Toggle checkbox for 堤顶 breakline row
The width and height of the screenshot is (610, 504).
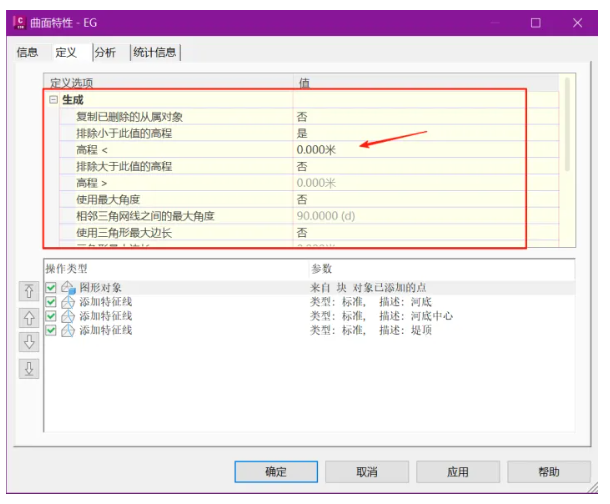(x=51, y=330)
